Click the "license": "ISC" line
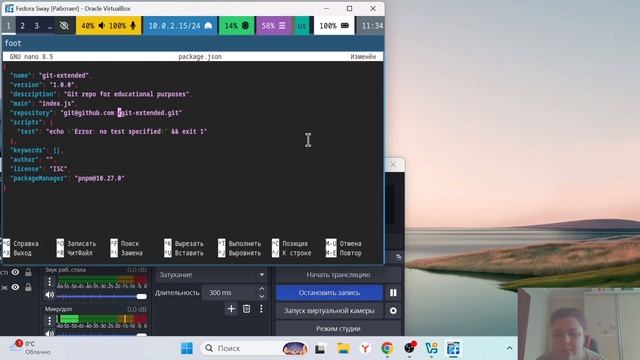 point(40,169)
